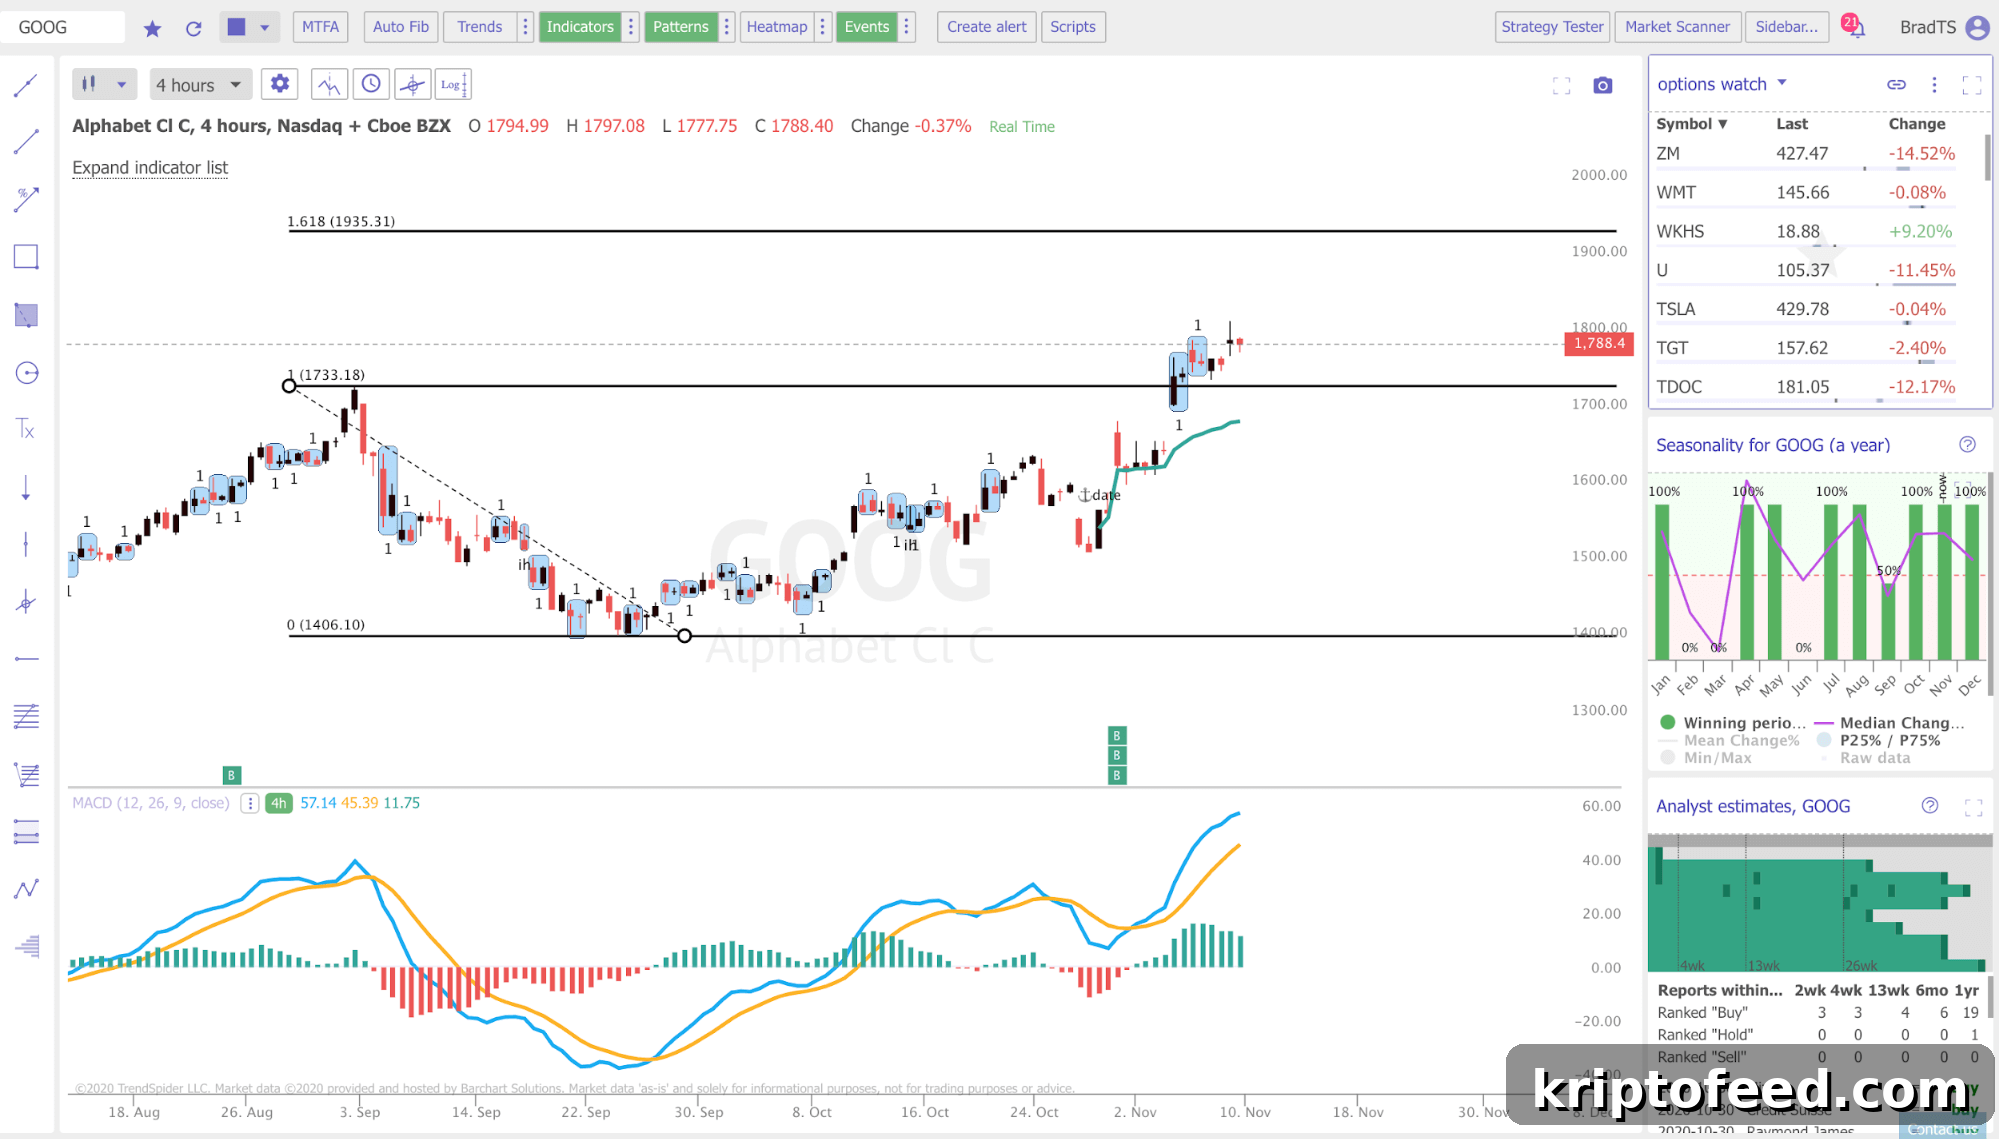Select the horizontal line tool
The image size is (1999, 1139).
point(26,659)
